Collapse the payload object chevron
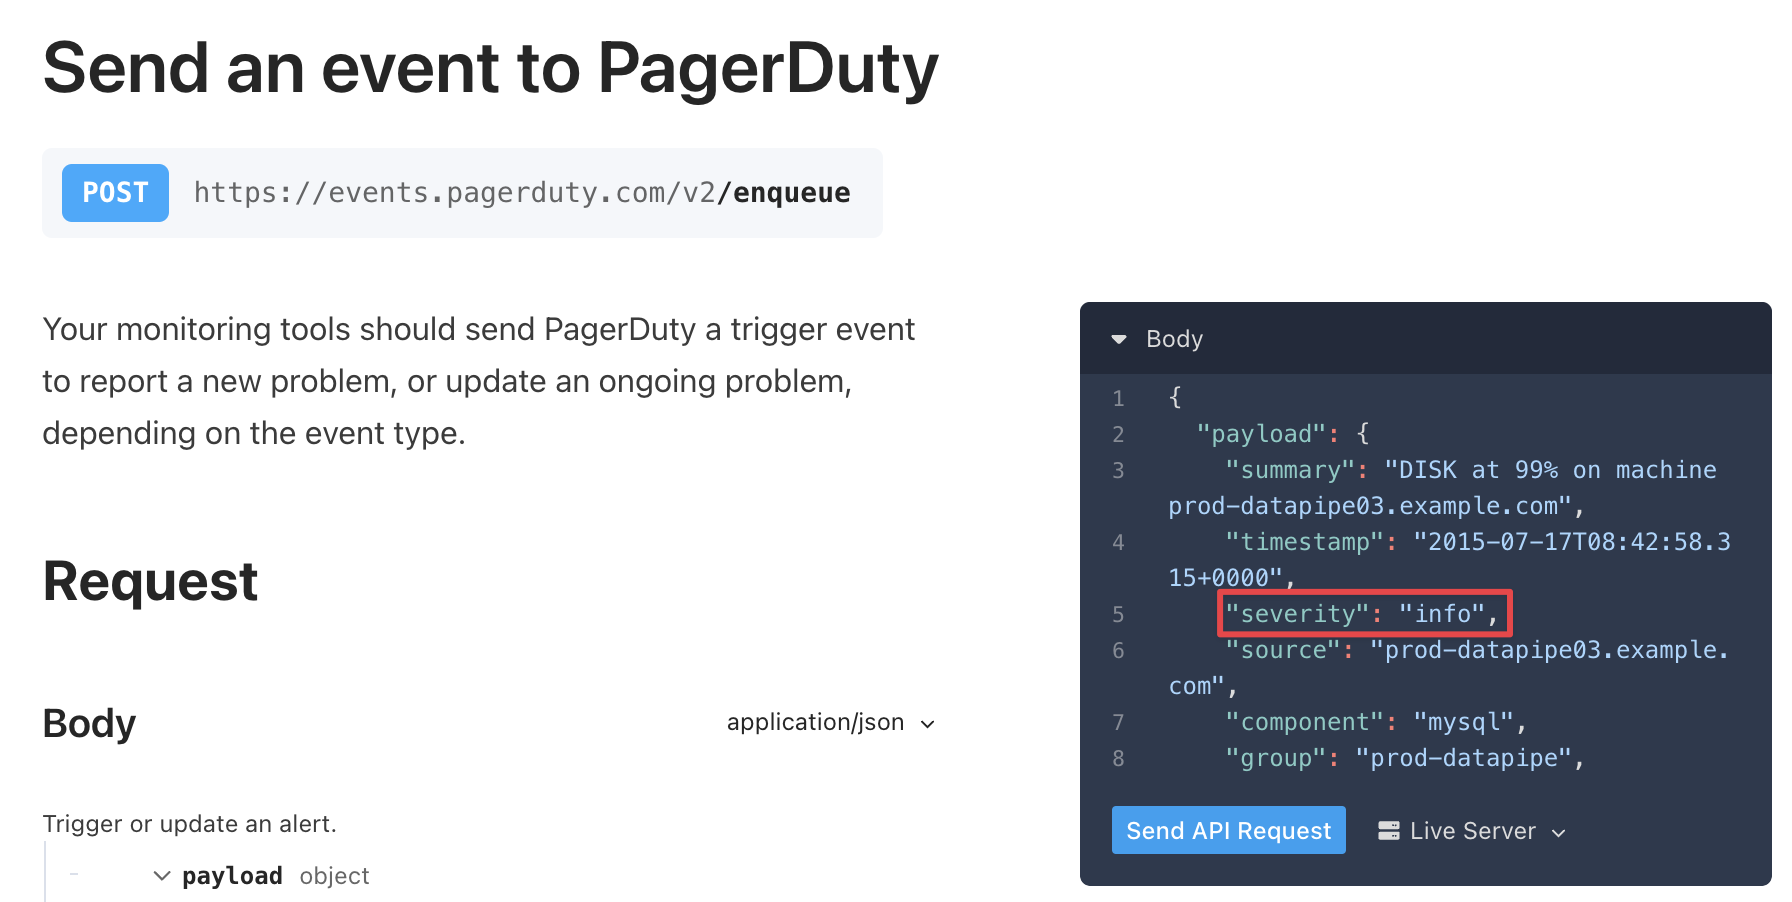This screenshot has width=1792, height=902. (162, 876)
